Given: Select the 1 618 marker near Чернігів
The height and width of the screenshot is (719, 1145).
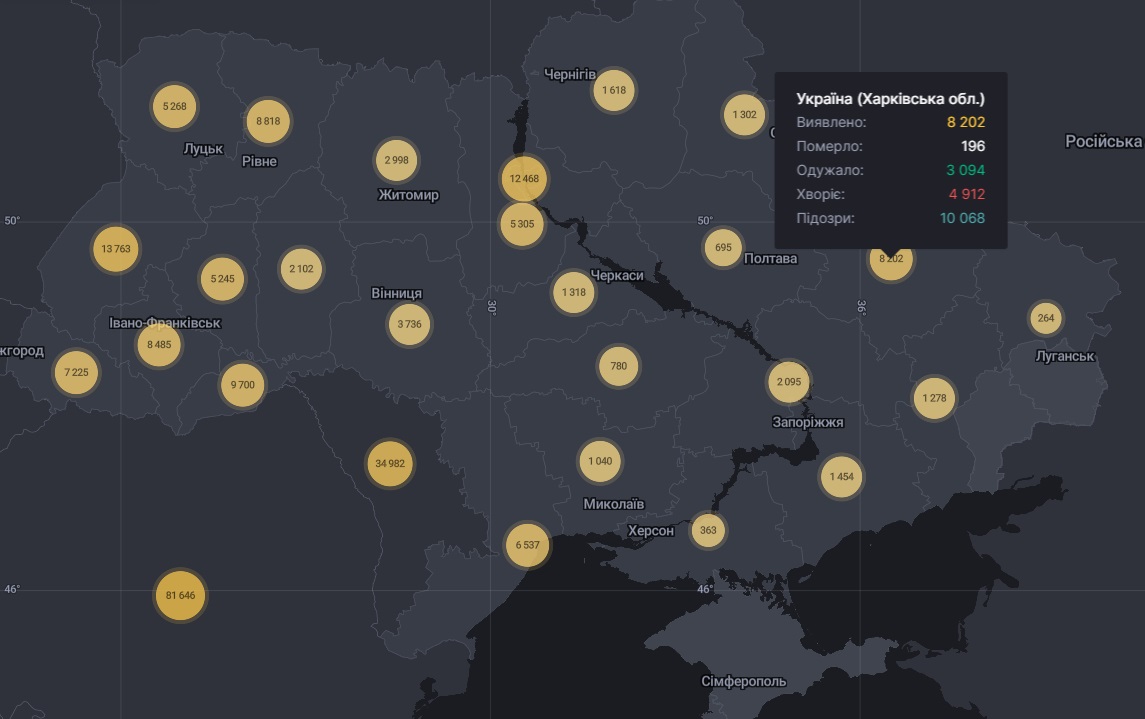Looking at the screenshot, I should (614, 91).
